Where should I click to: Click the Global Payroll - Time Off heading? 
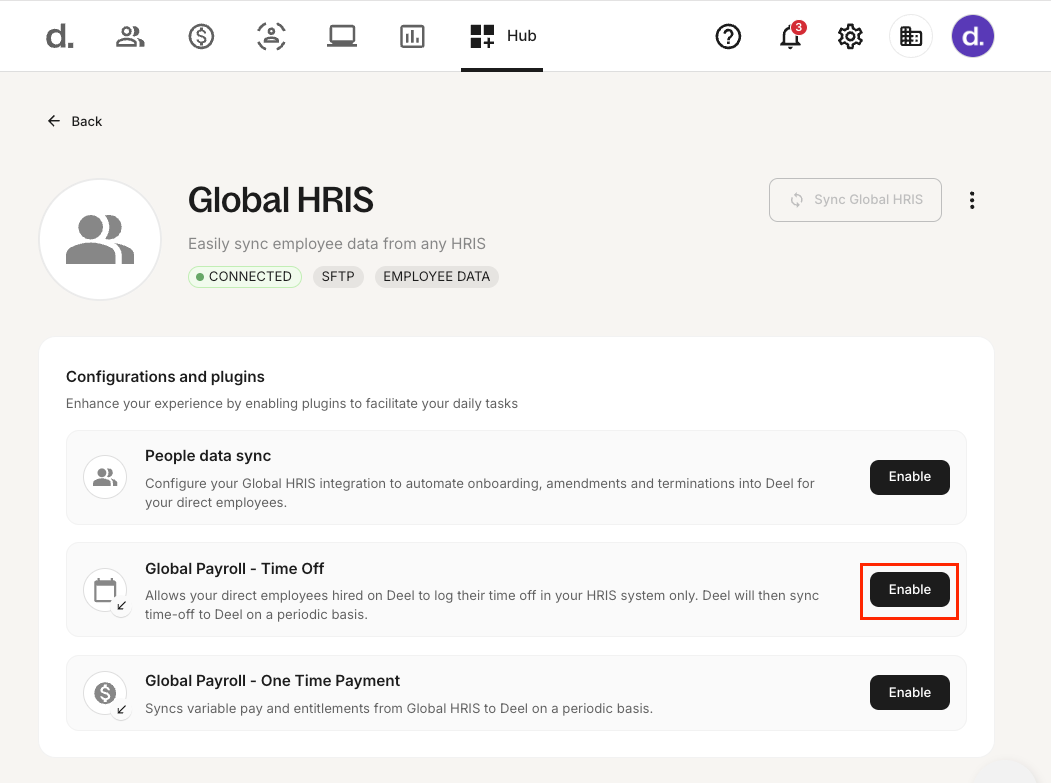pyautogui.click(x=235, y=568)
